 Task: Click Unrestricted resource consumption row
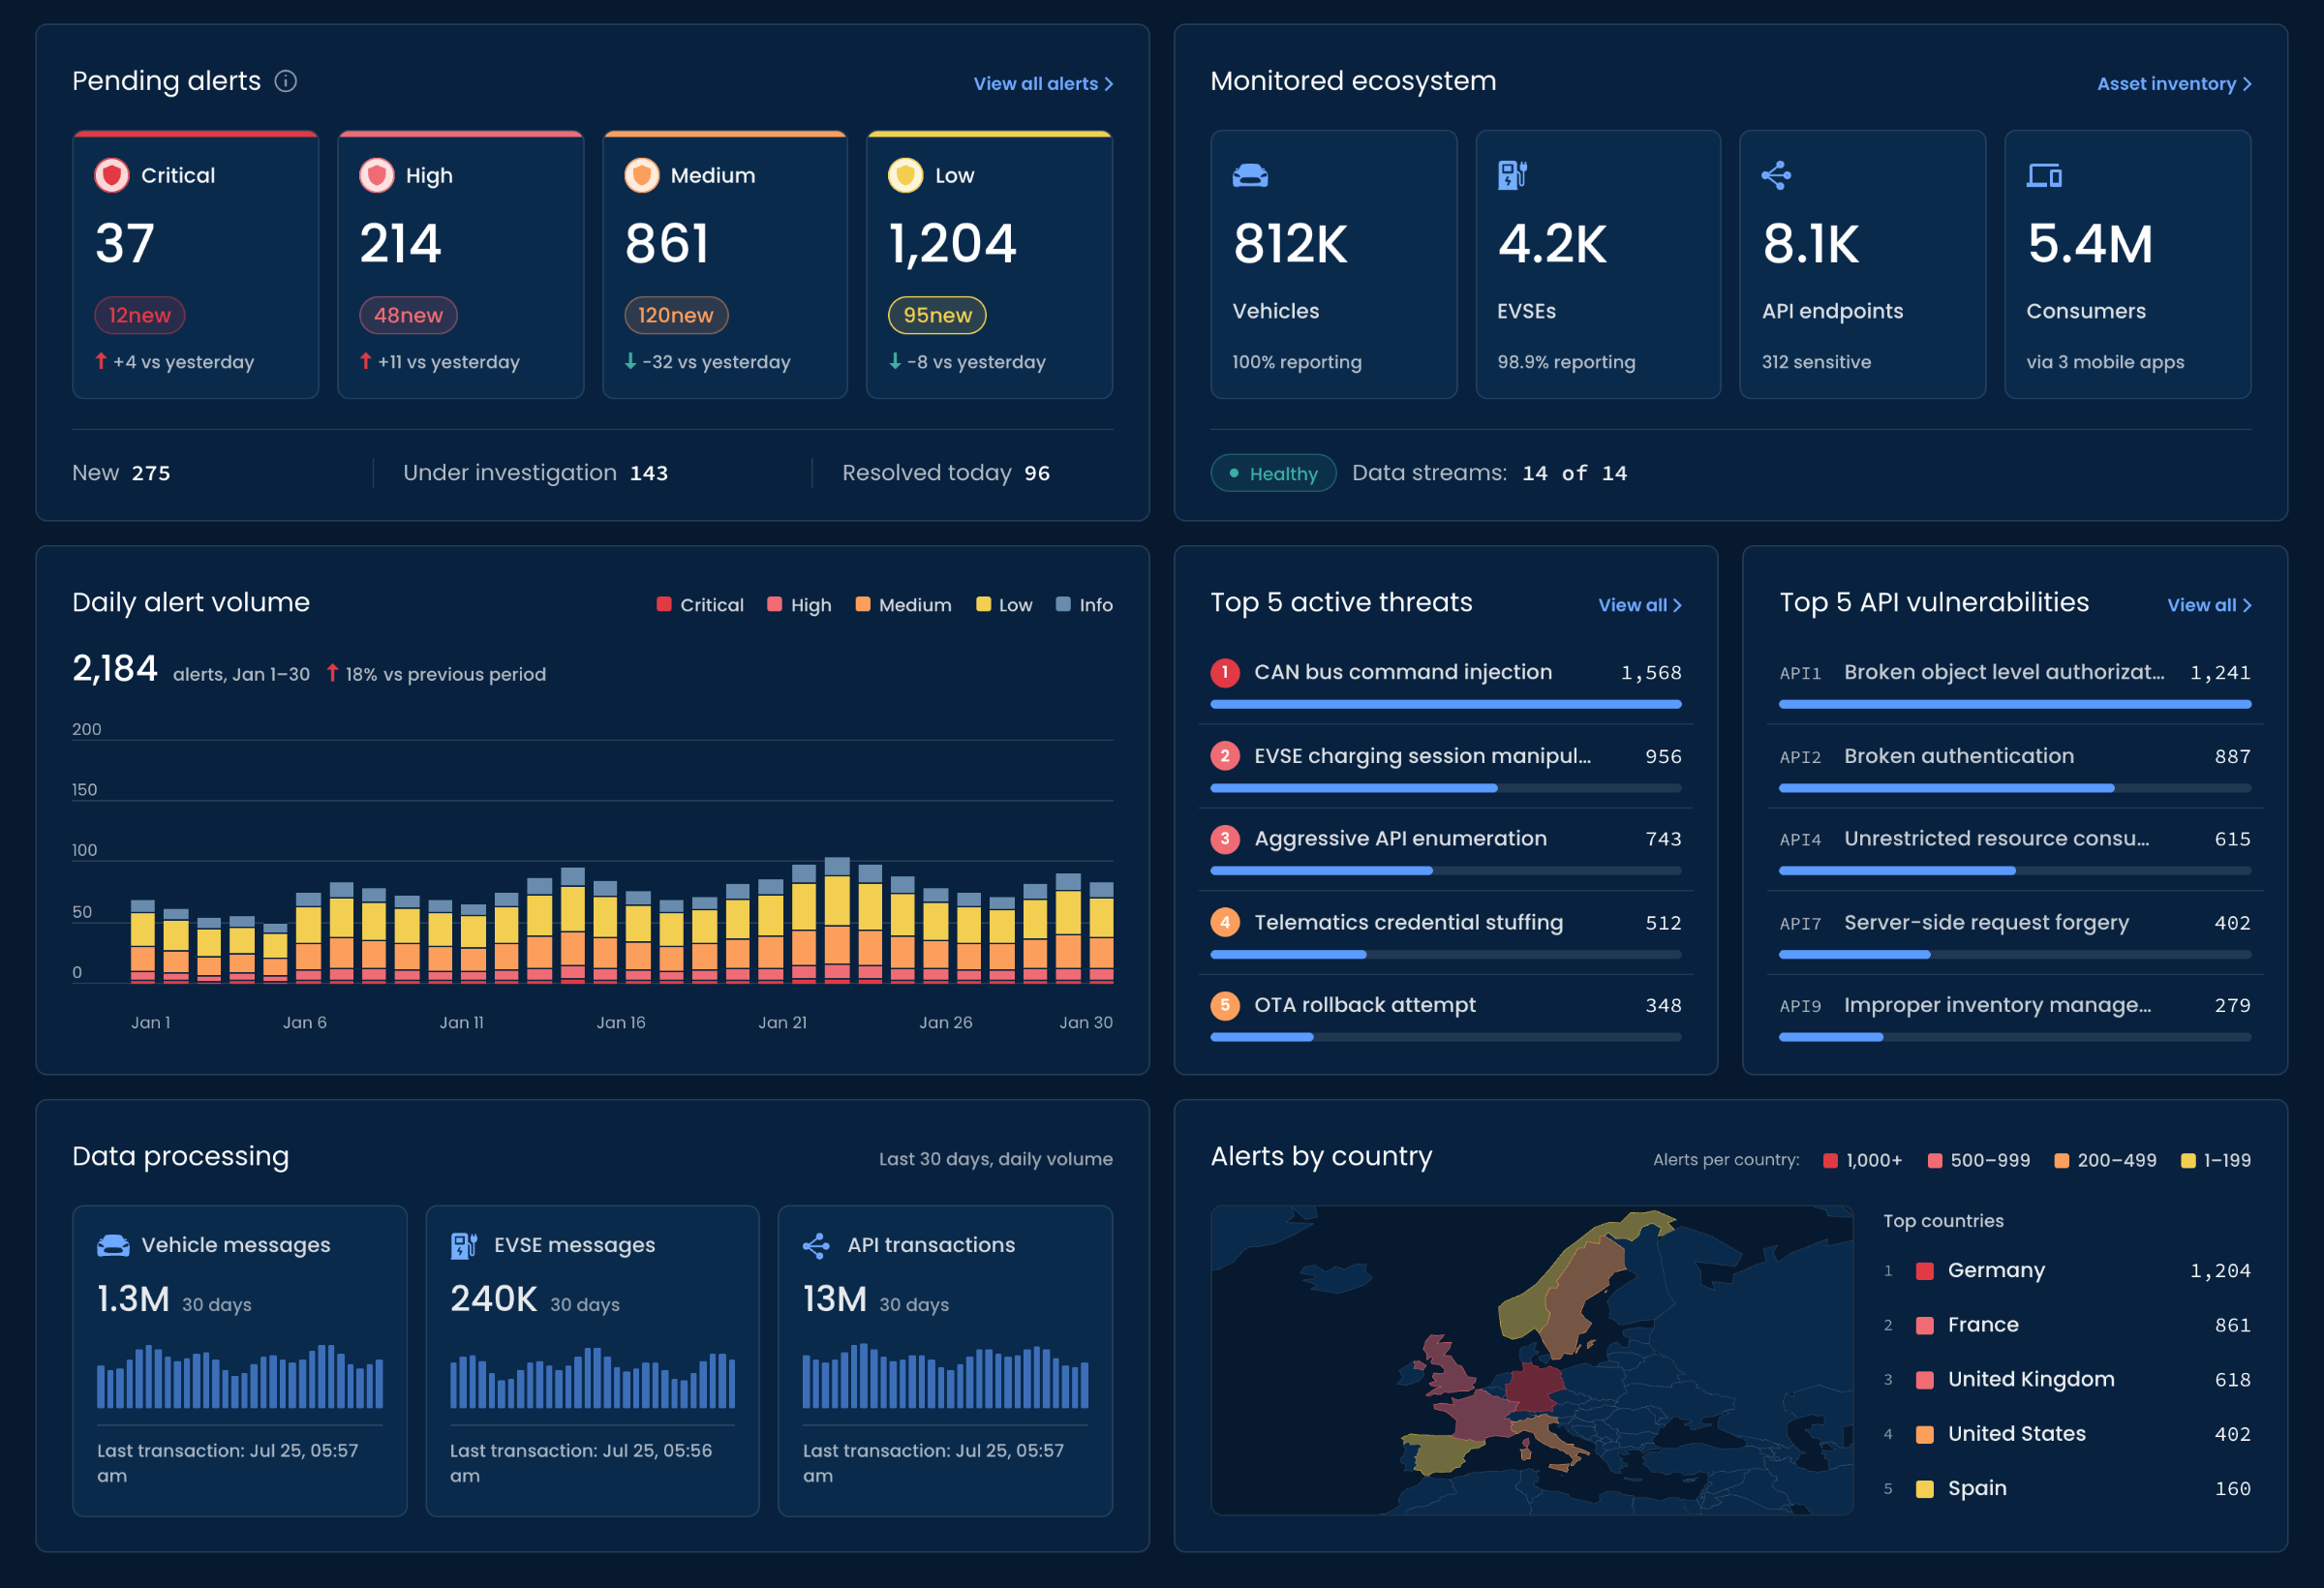pos(2015,849)
